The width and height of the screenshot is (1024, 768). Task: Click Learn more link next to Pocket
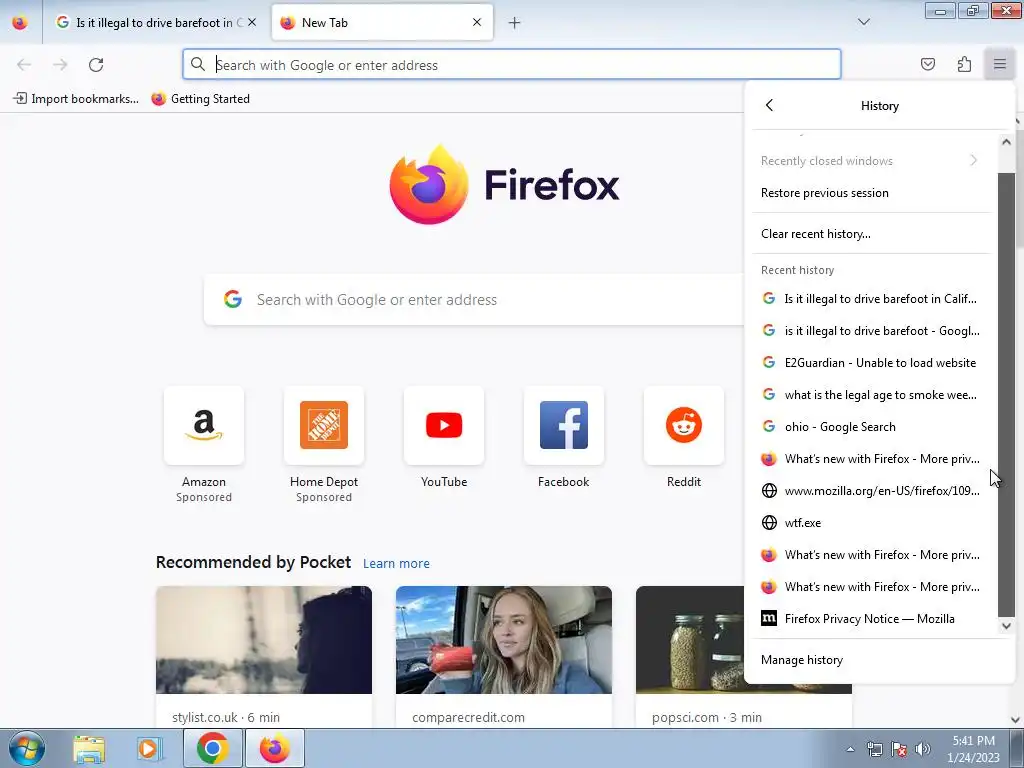coord(396,564)
